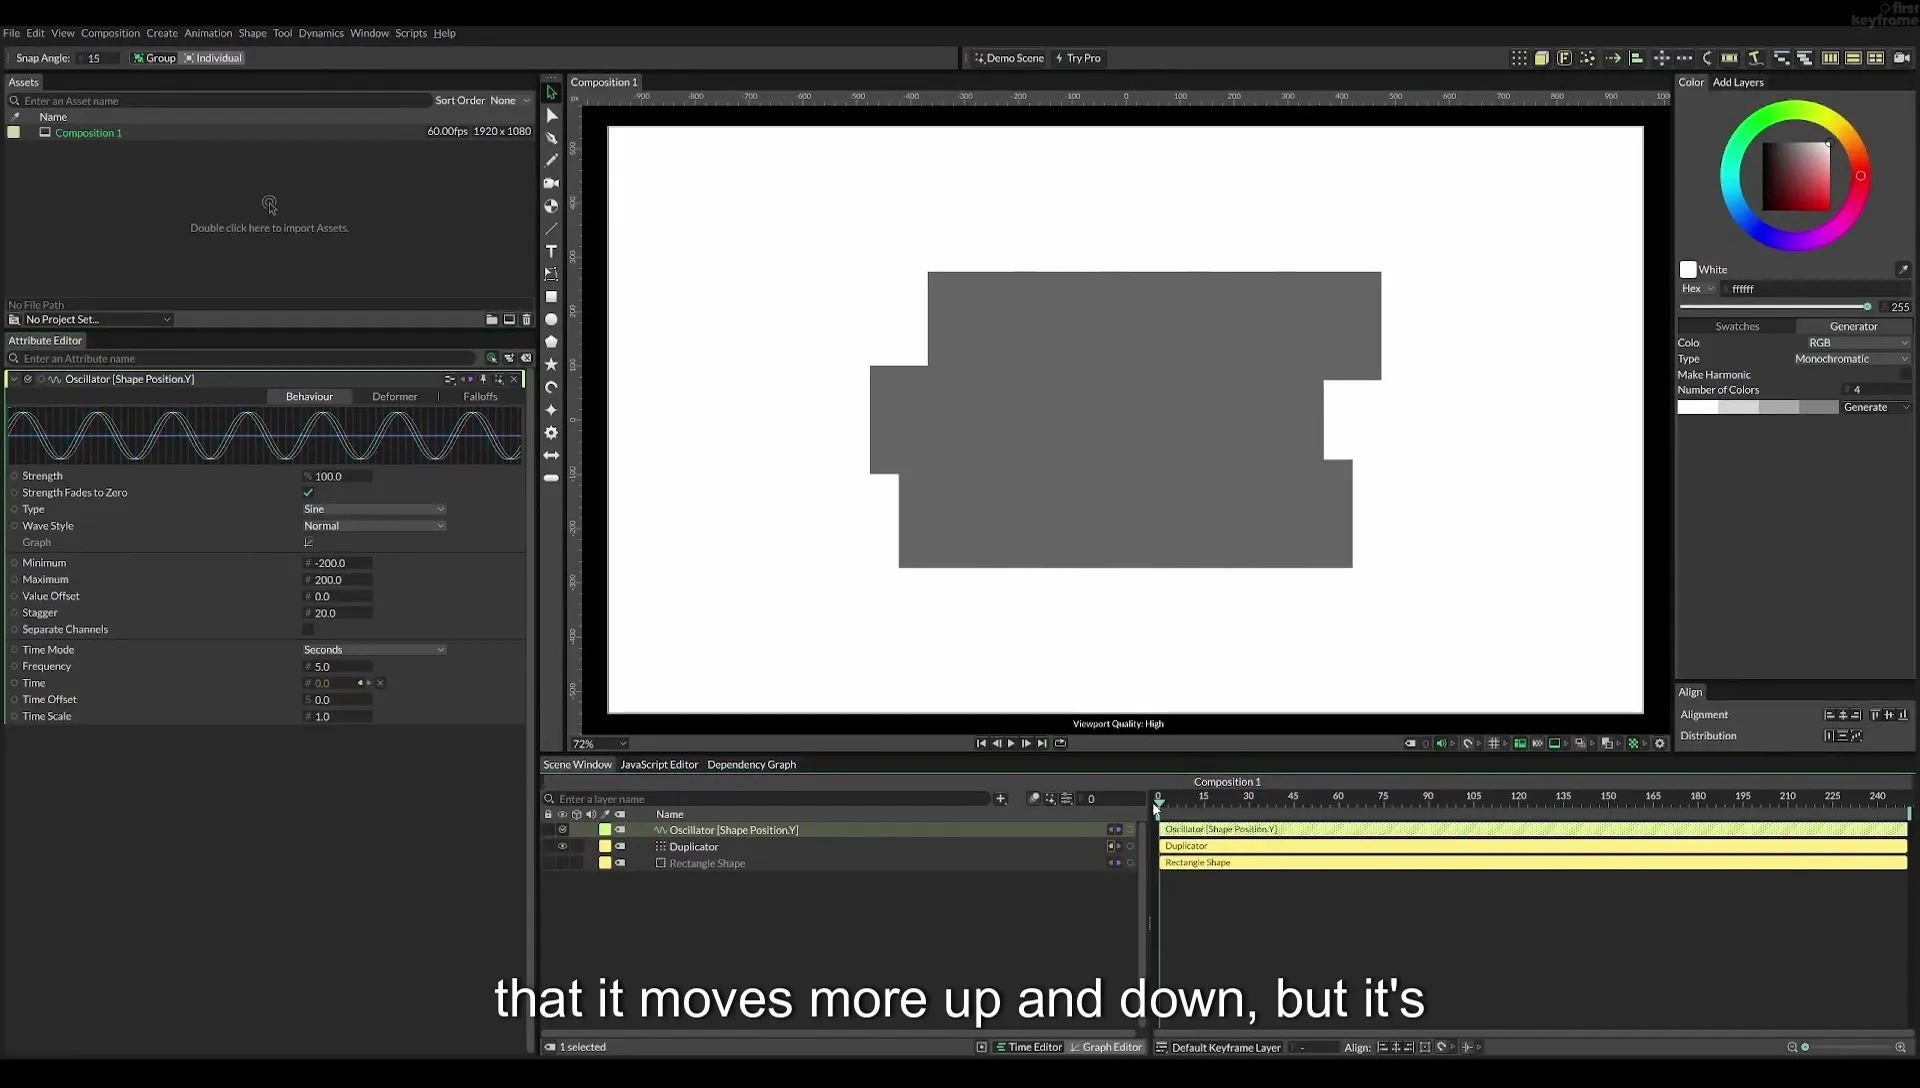Viewport: 1920px width, 1088px height.
Task: Select the Camera tool in toolbar
Action: click(x=551, y=183)
